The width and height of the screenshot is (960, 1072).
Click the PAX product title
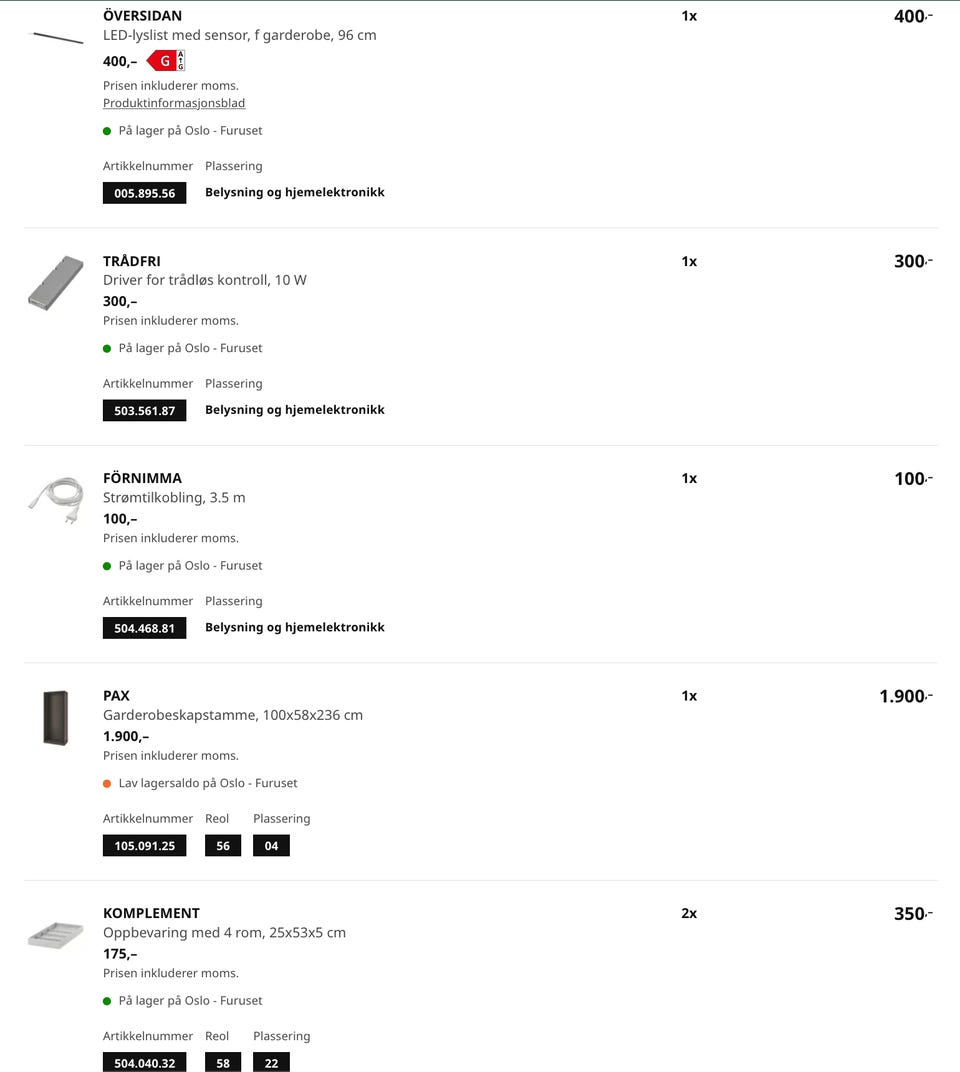(x=116, y=696)
